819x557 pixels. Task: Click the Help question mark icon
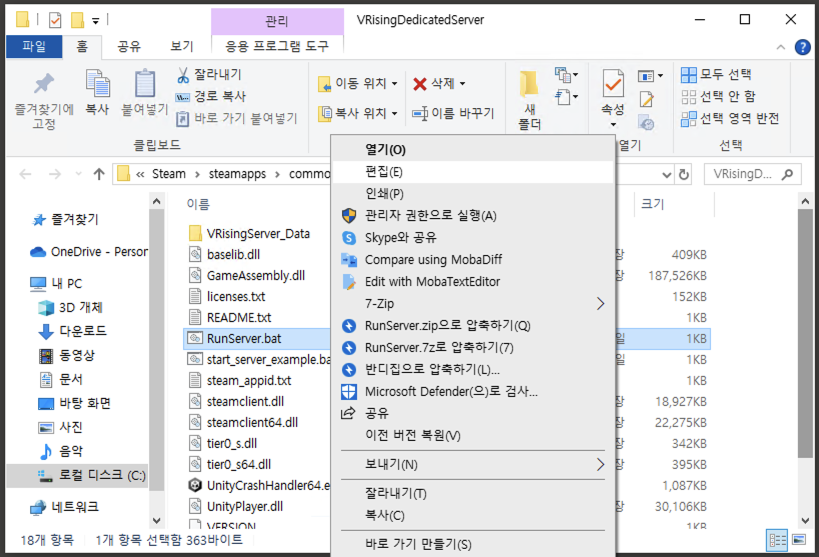pos(802,47)
